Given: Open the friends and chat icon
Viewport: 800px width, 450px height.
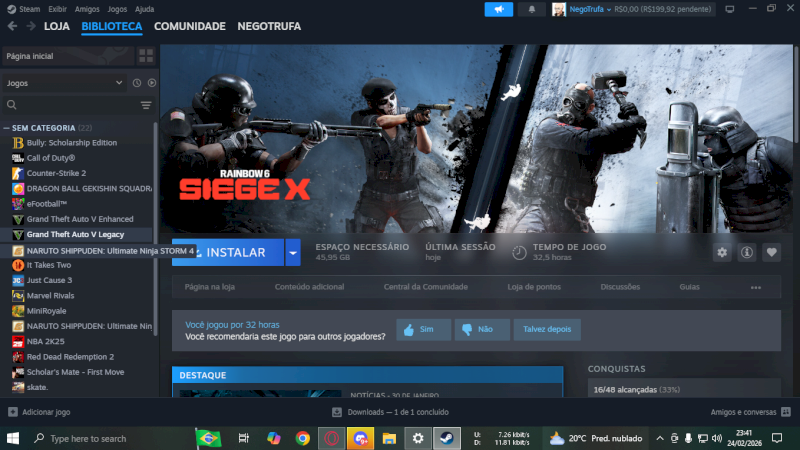Looking at the screenshot, I should pos(786,412).
